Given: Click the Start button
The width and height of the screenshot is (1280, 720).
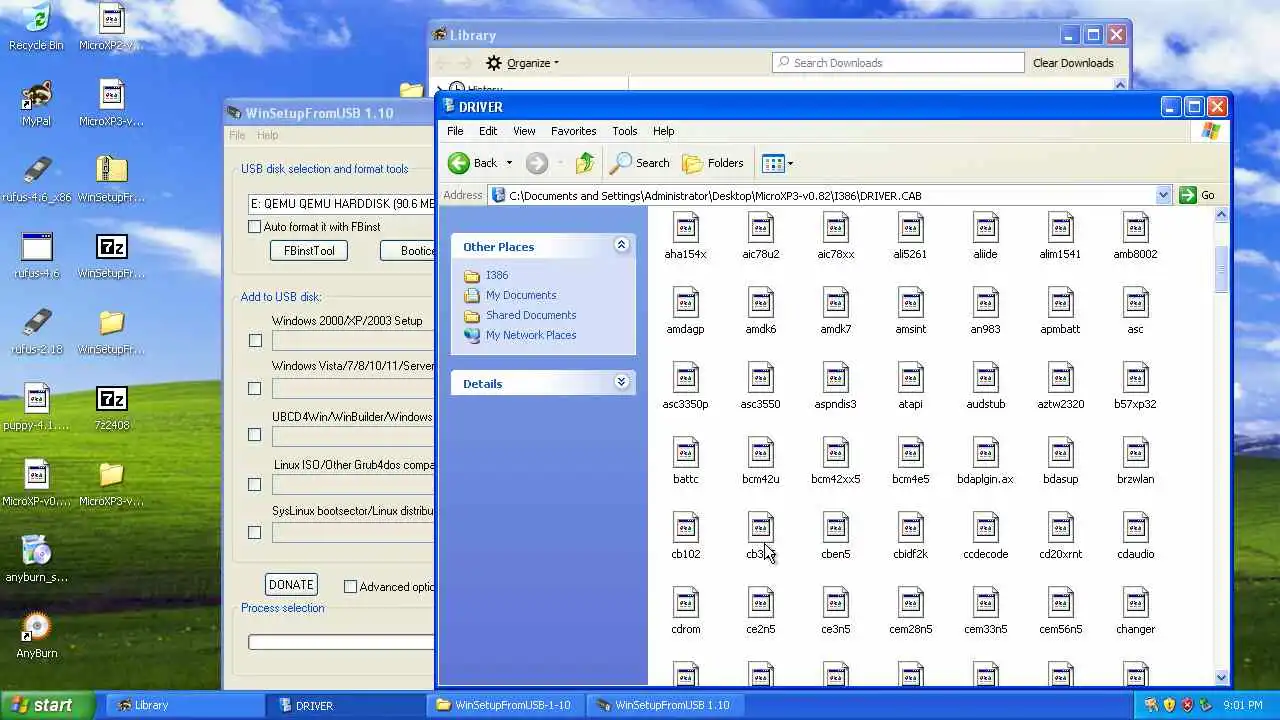Looking at the screenshot, I should coord(47,705).
